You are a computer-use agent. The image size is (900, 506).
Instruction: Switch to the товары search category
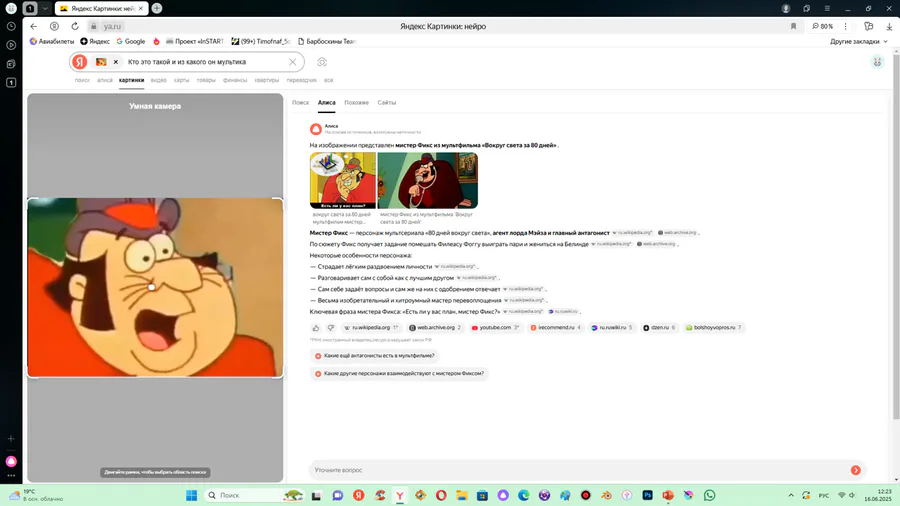tap(206, 80)
